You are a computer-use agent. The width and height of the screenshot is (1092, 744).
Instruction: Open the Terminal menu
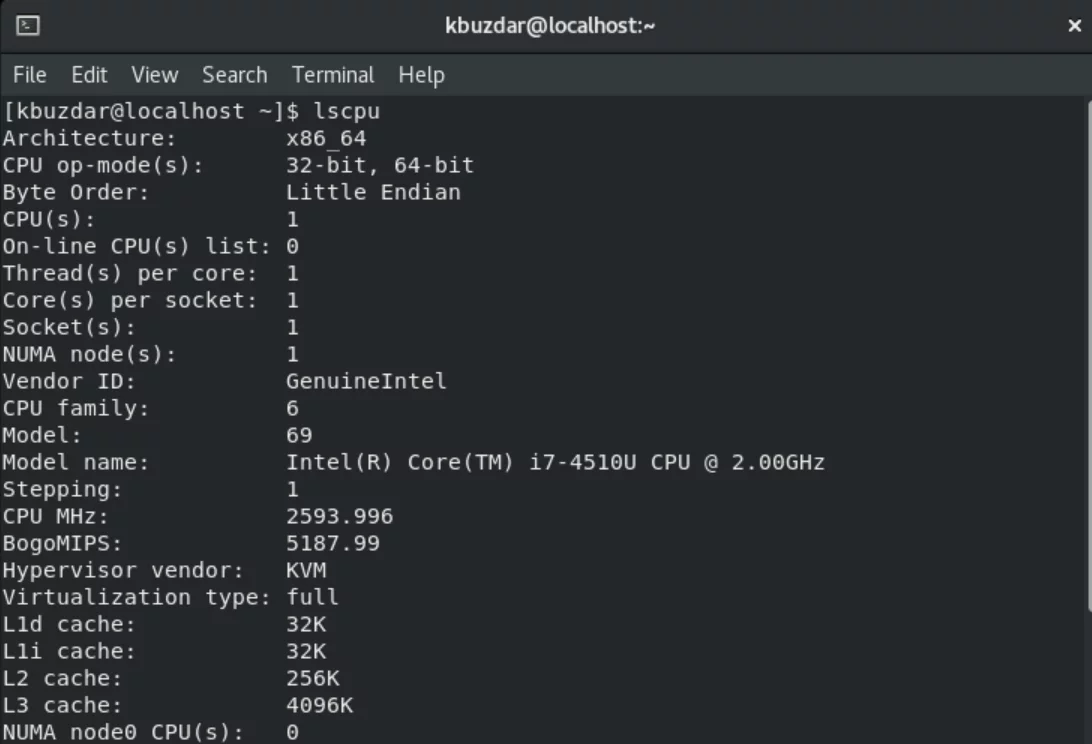(x=333, y=75)
